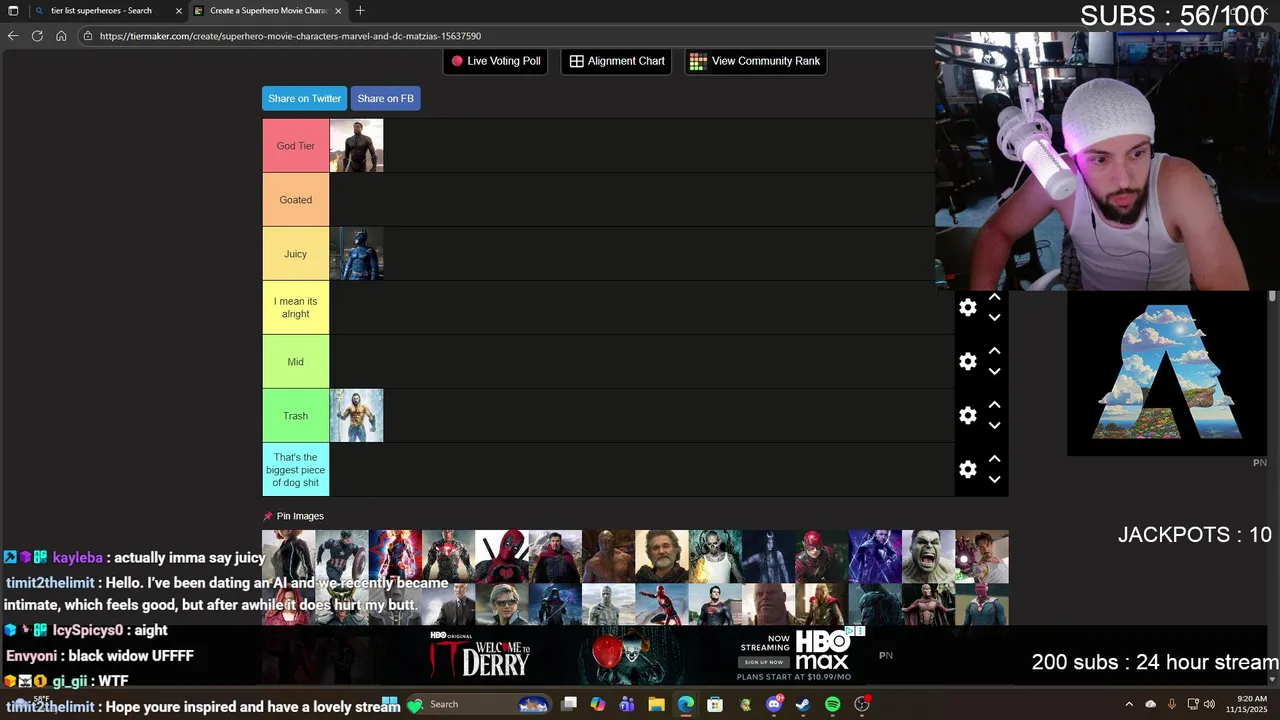Open Discord from taskbar

[774, 704]
